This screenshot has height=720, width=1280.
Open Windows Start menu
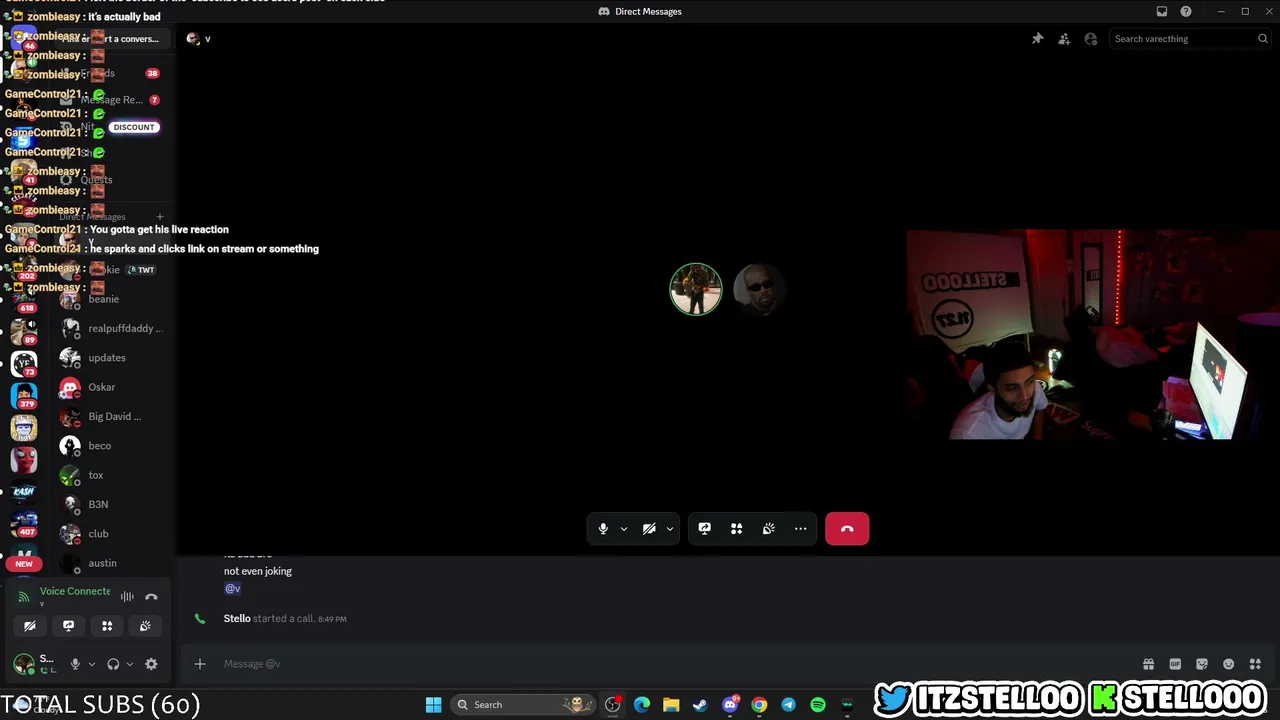(433, 705)
